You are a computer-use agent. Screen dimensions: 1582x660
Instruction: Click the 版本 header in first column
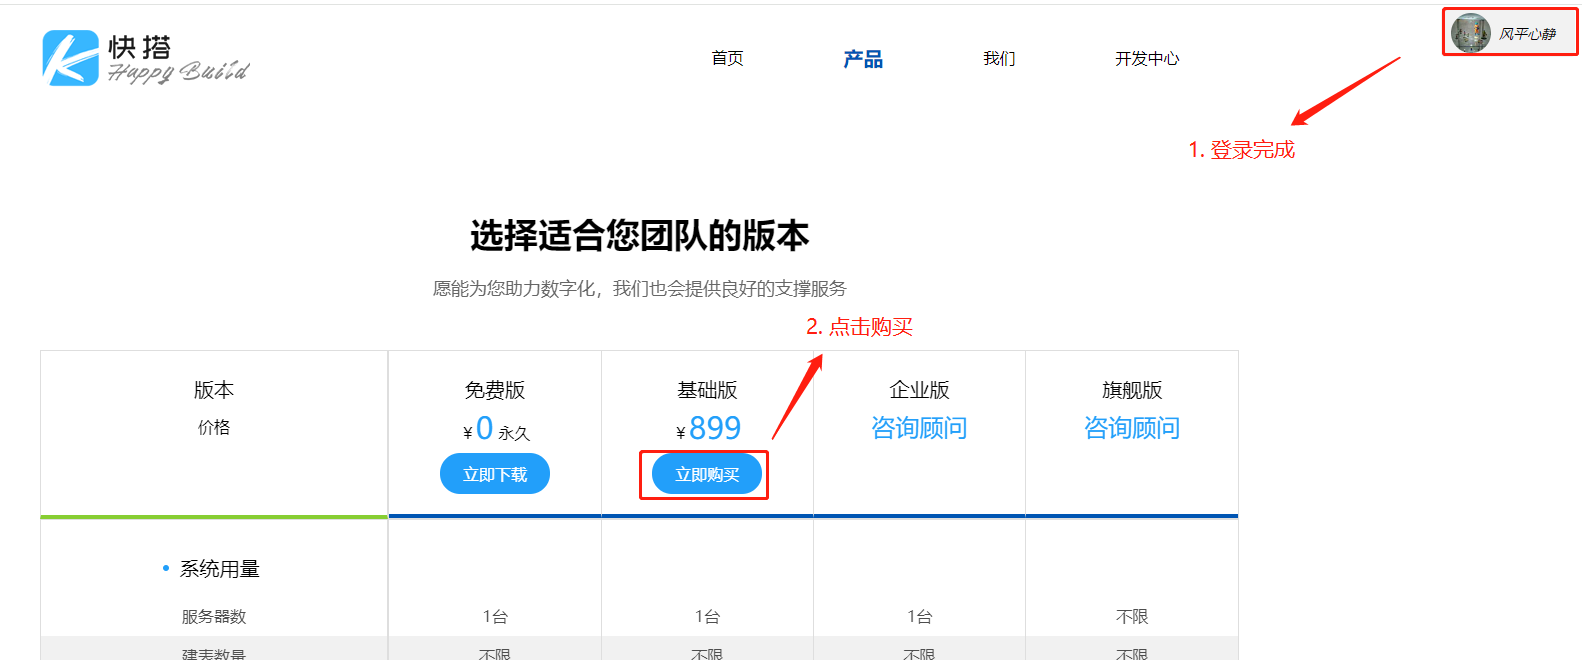[214, 390]
